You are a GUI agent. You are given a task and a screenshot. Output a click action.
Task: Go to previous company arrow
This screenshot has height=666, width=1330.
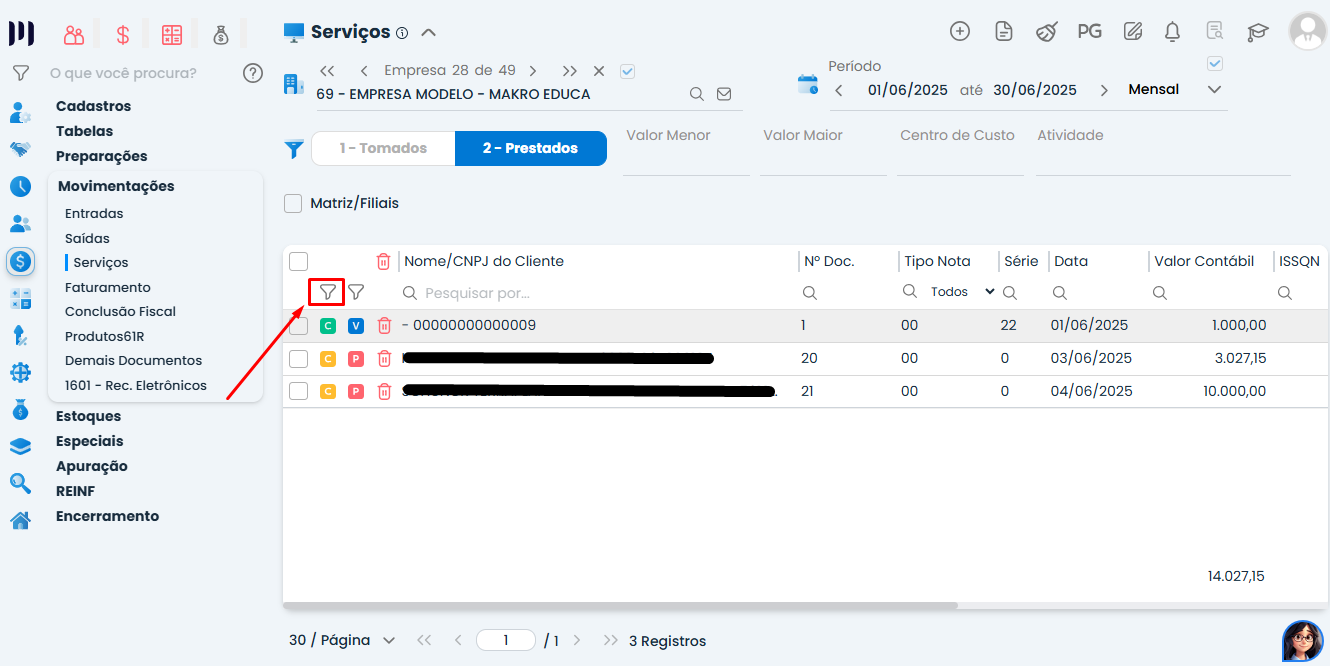364,71
